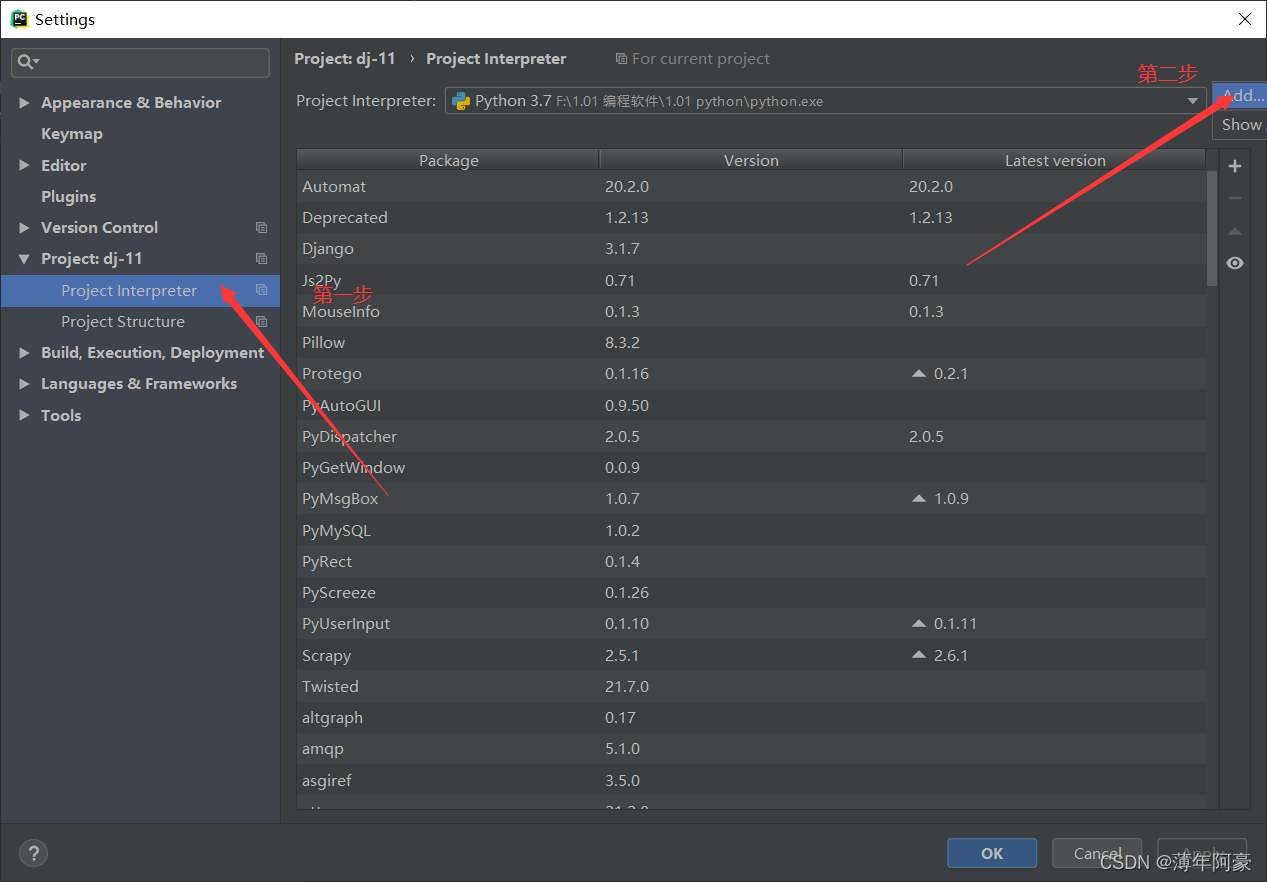Click upgrade arrow for Protego 0.2.1
The width and height of the screenshot is (1267, 882).
click(919, 374)
